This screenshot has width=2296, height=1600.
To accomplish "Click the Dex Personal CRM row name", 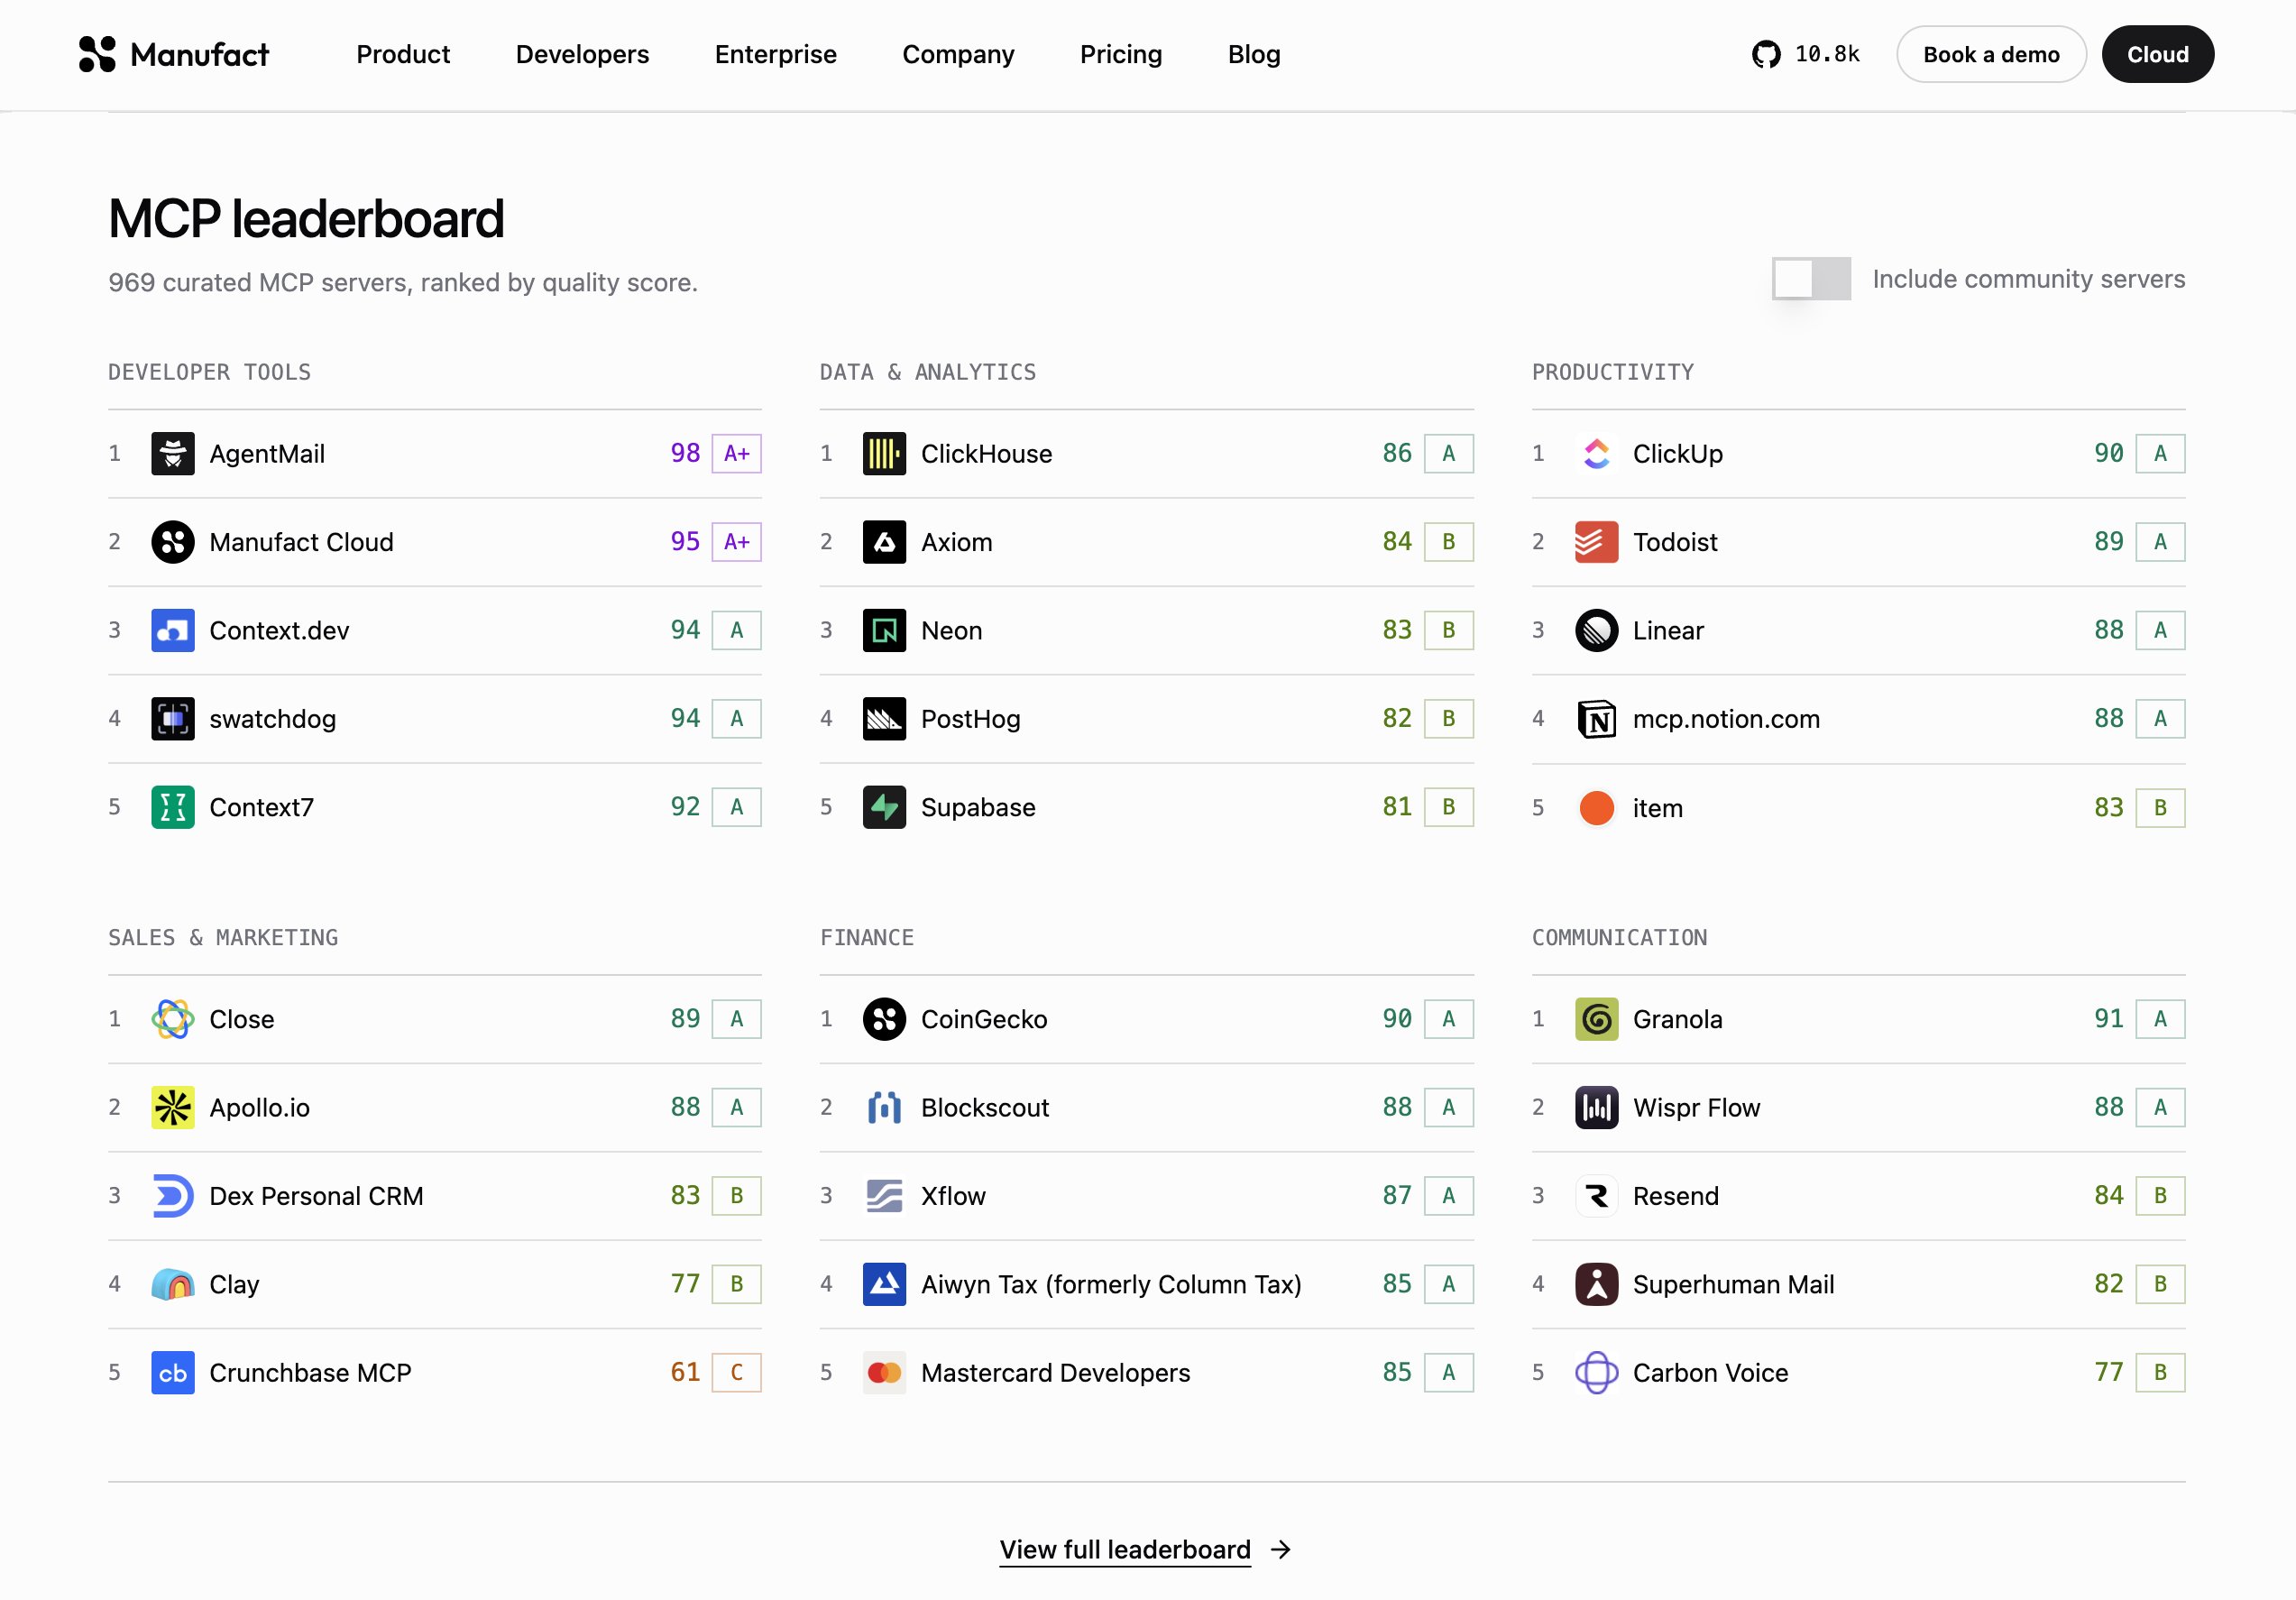I will point(316,1196).
